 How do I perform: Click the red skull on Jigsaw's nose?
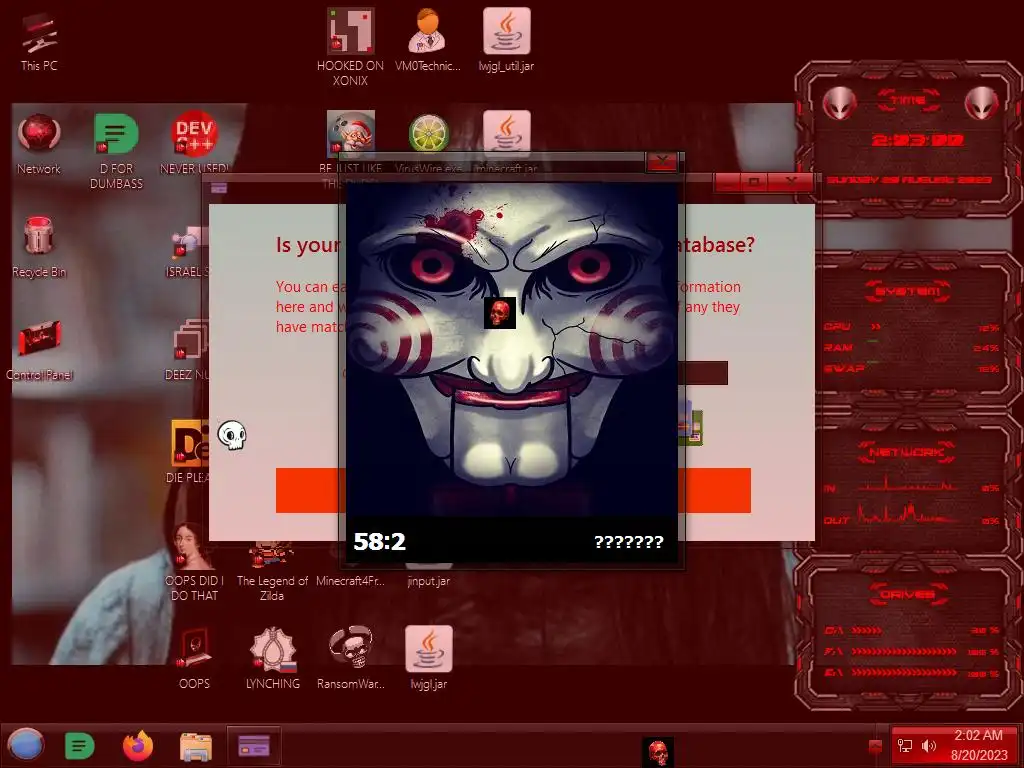pos(500,313)
